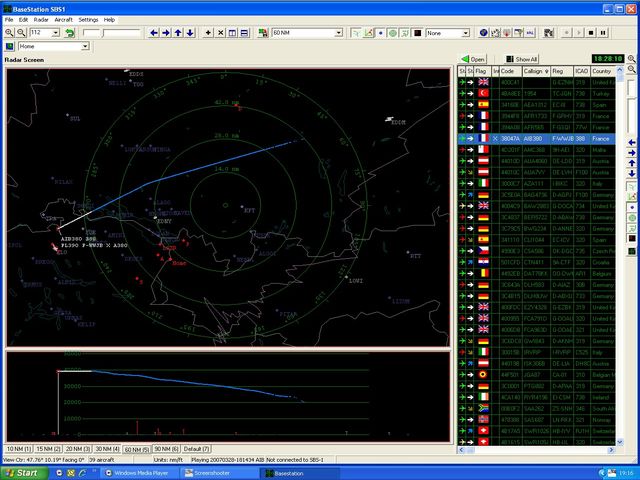
Task: Toggle the waypoints display button in toolbar
Action: click(356, 33)
